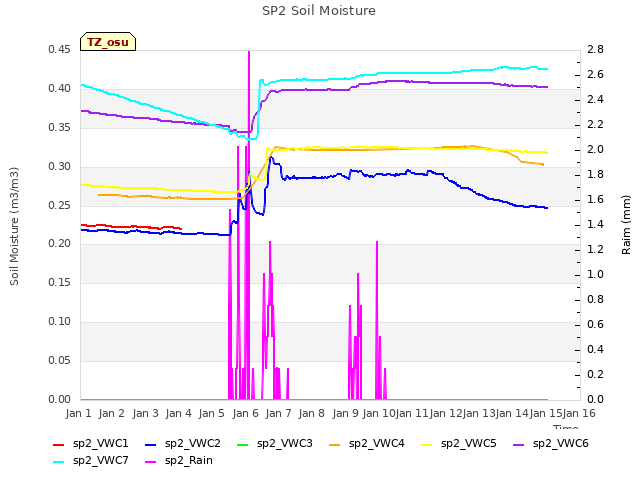Click the Jan 6 x-axis tick label
This screenshot has height=480, width=640.
click(245, 413)
